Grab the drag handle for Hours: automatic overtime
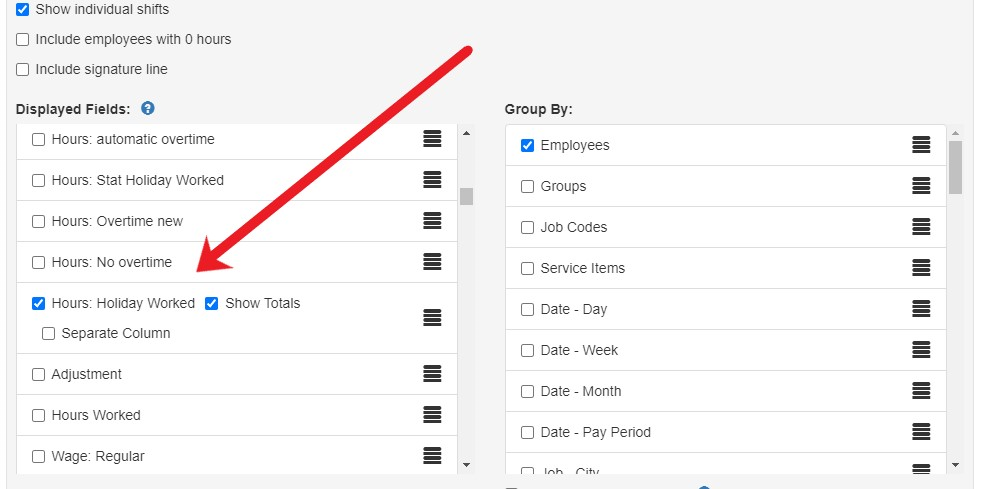The width and height of the screenshot is (983, 489). tap(432, 139)
